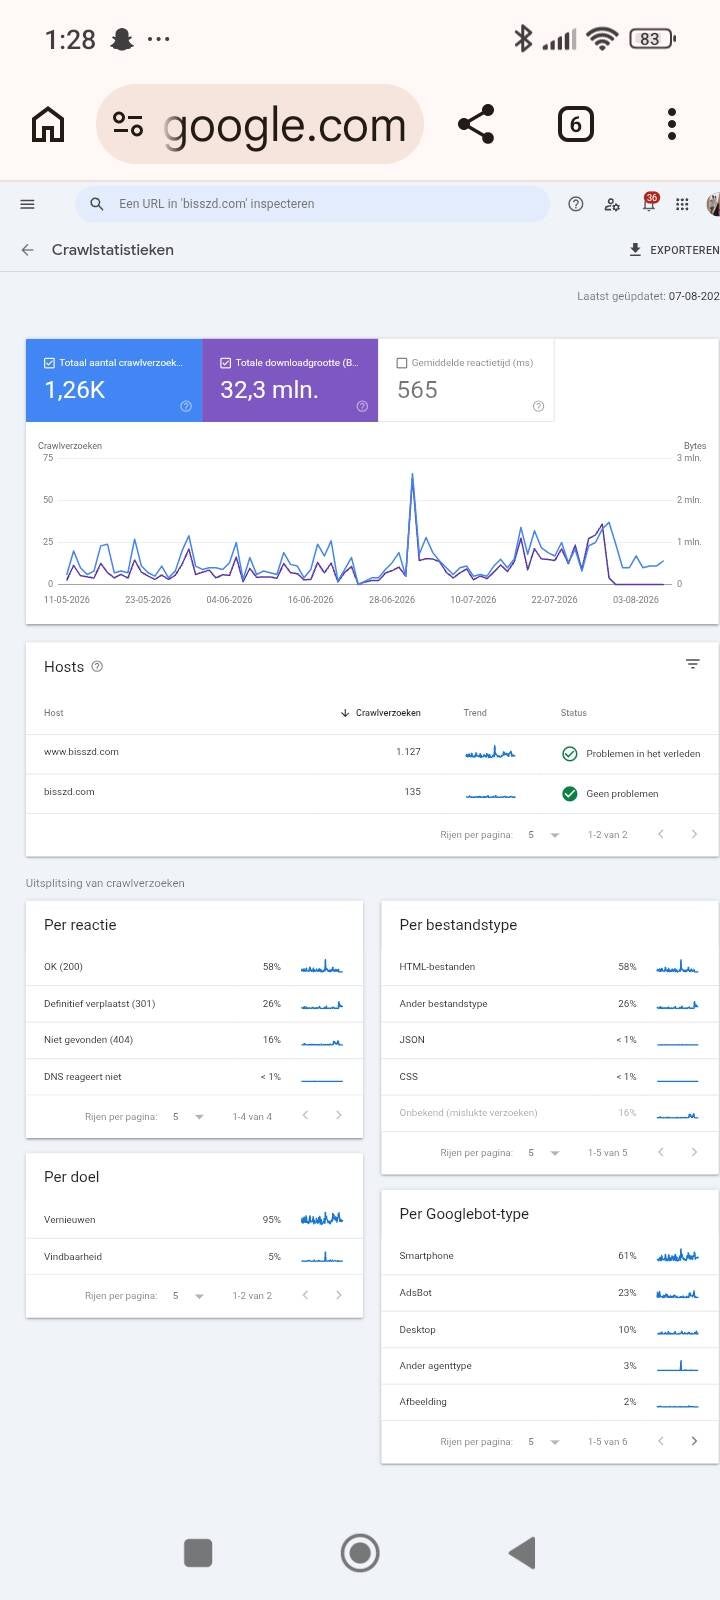The width and height of the screenshot is (720, 1600).
Task: Open rows-per-page dropdown in Hosts table
Action: point(545,835)
